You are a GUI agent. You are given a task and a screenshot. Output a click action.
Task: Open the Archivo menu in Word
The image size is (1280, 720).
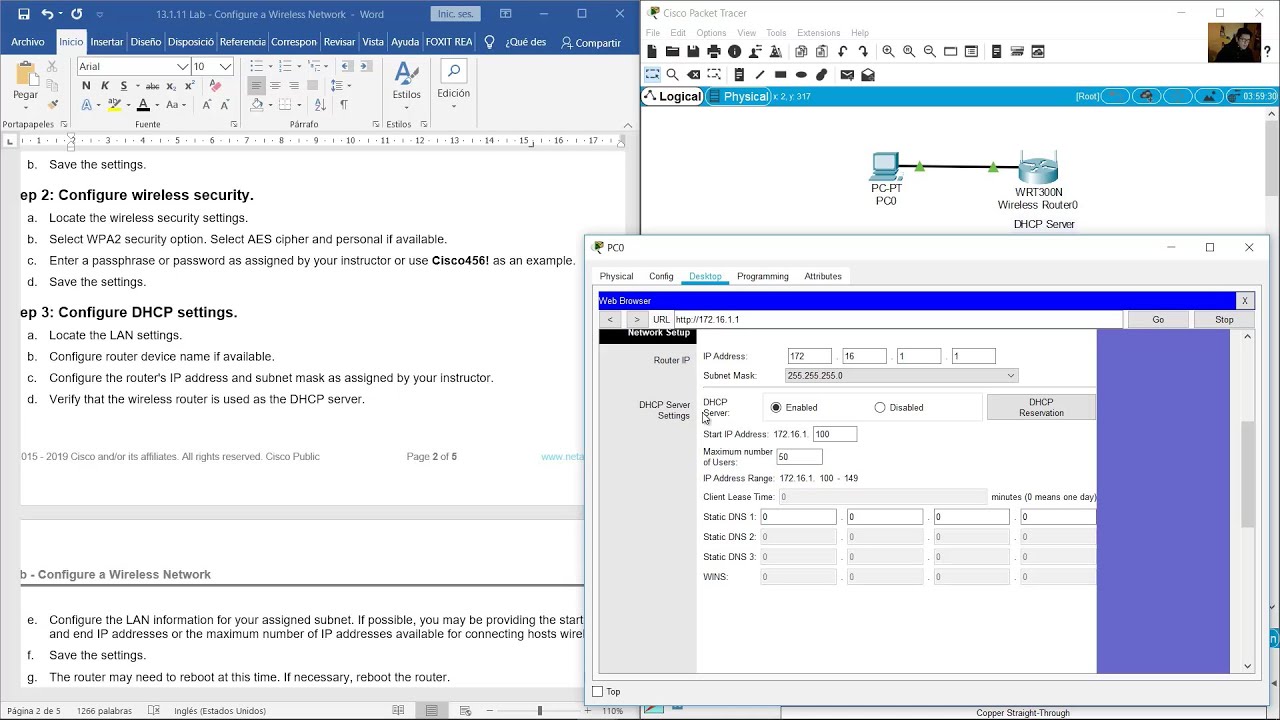(x=28, y=42)
